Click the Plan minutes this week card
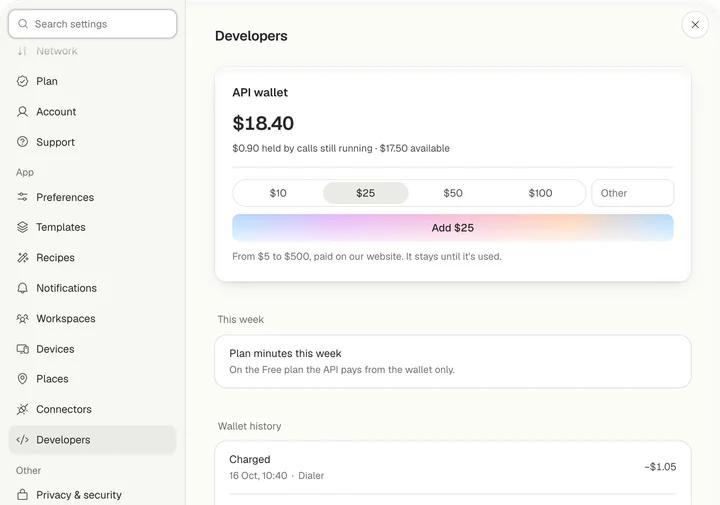This screenshot has width=720, height=505. (x=453, y=361)
